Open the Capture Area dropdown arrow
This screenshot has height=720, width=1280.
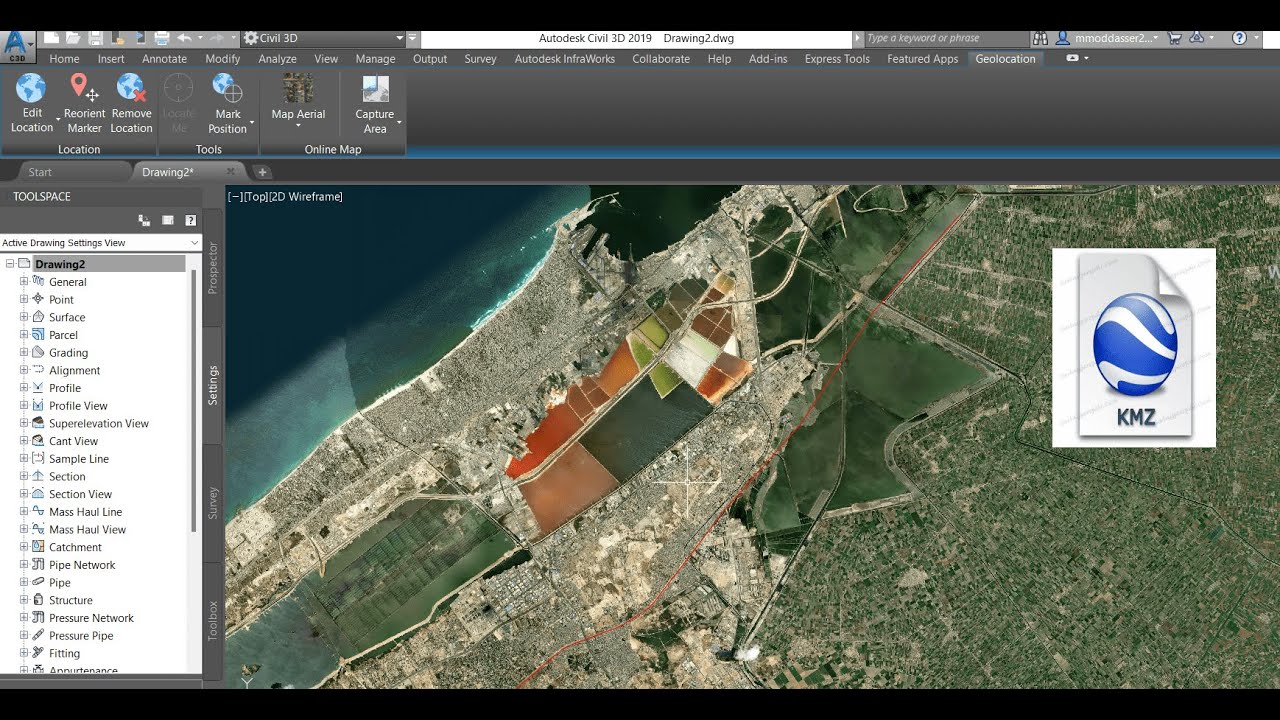(x=399, y=122)
